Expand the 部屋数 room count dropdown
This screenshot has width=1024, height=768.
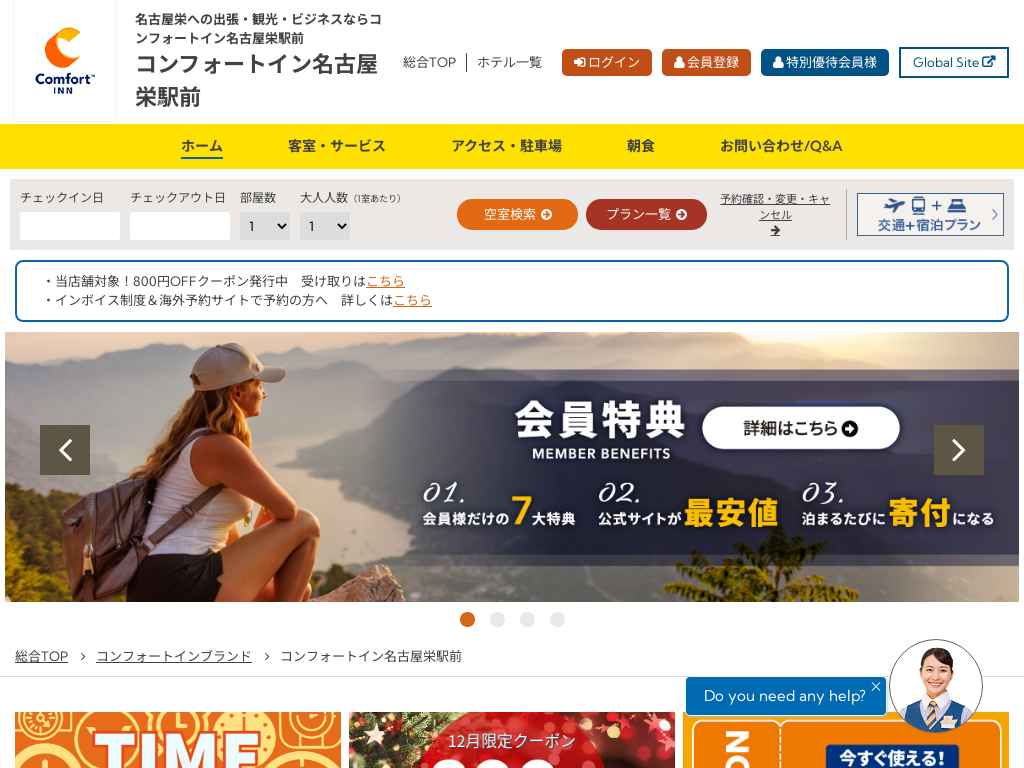coord(264,226)
